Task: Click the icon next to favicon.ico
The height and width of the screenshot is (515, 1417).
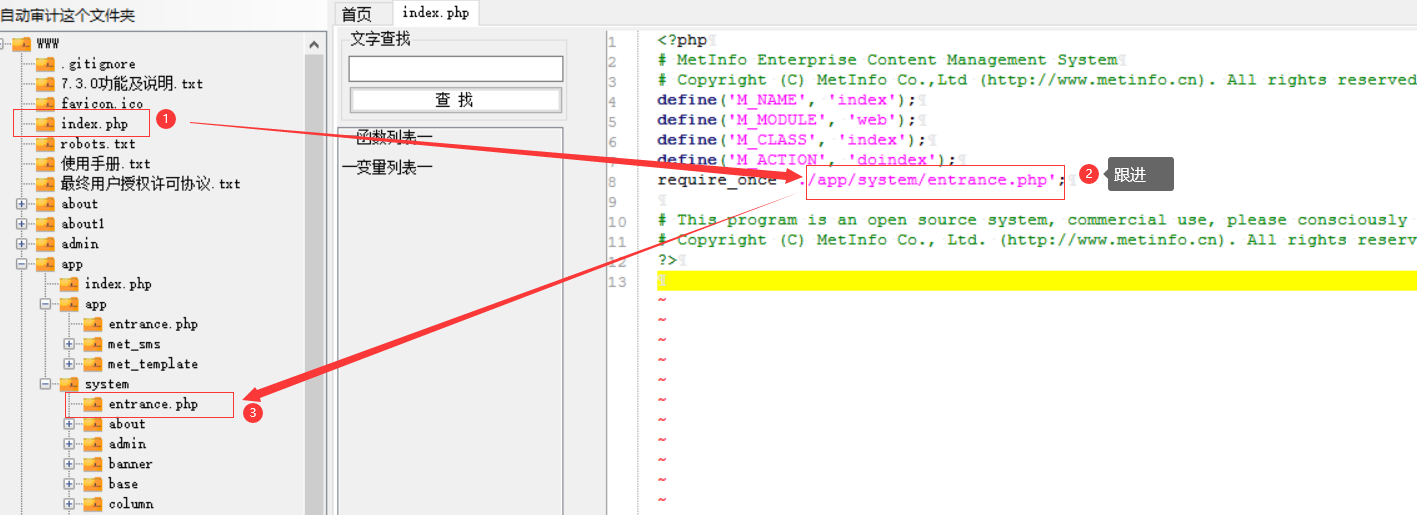Action: tap(45, 104)
